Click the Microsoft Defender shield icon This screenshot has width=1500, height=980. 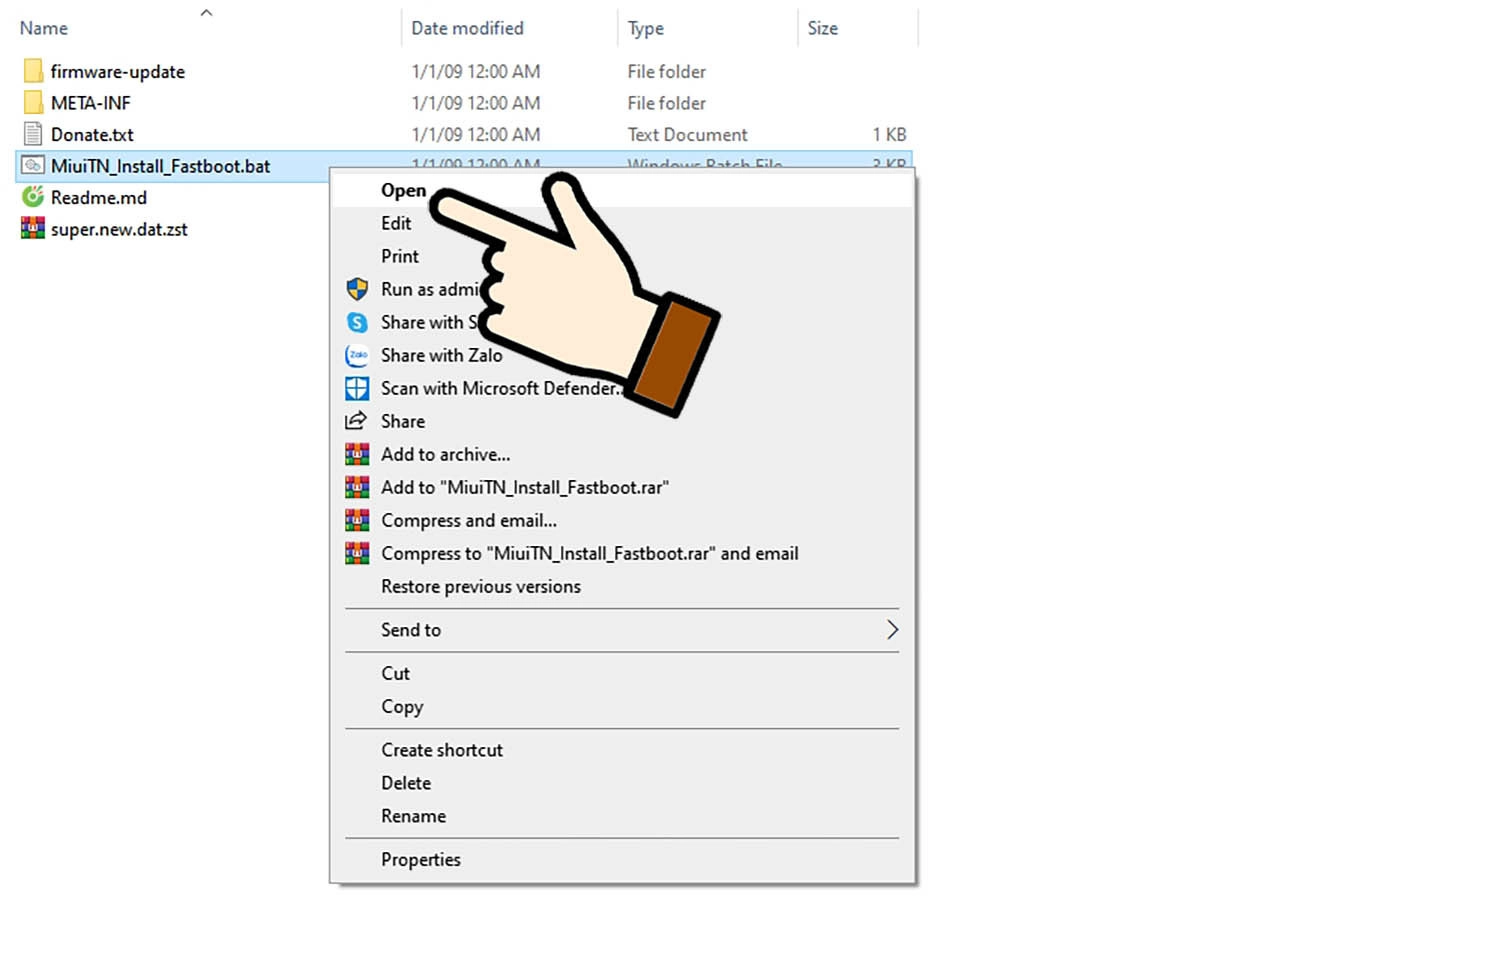click(357, 388)
